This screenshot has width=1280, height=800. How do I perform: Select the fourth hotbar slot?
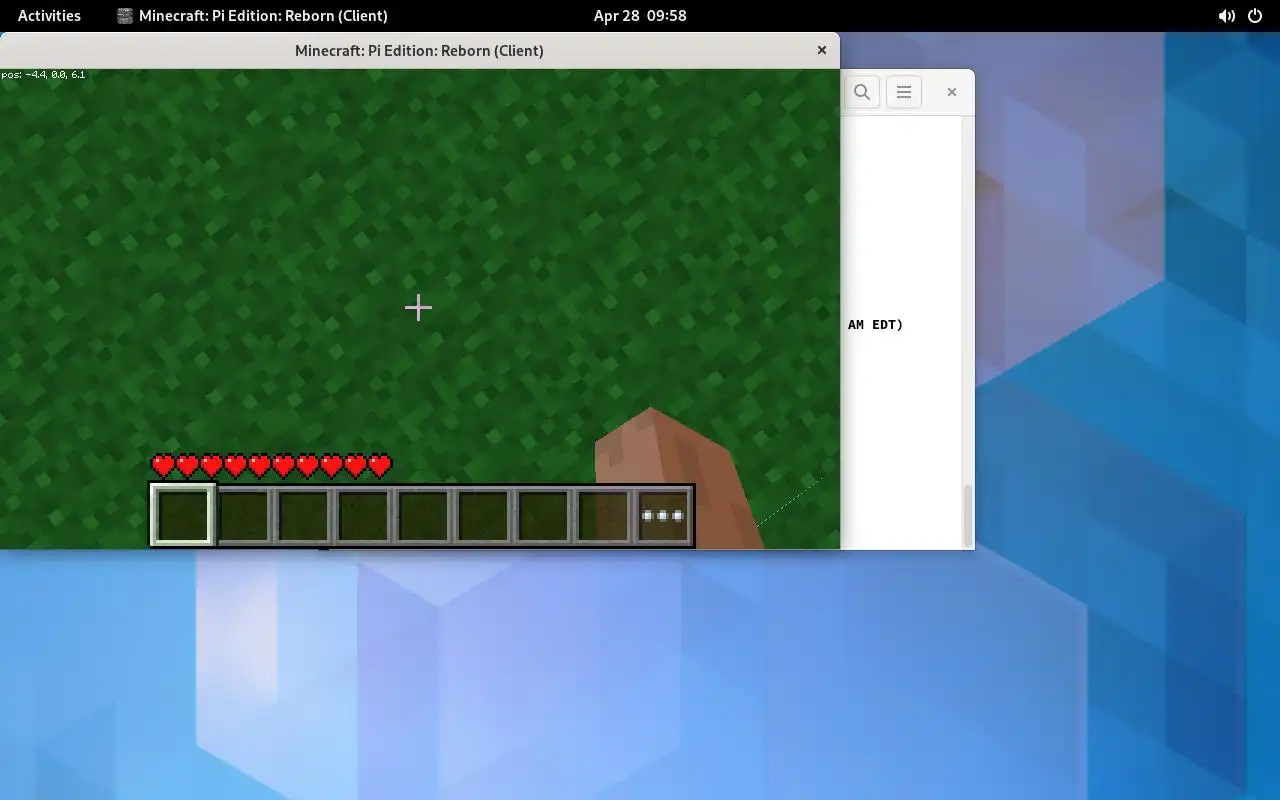click(363, 515)
